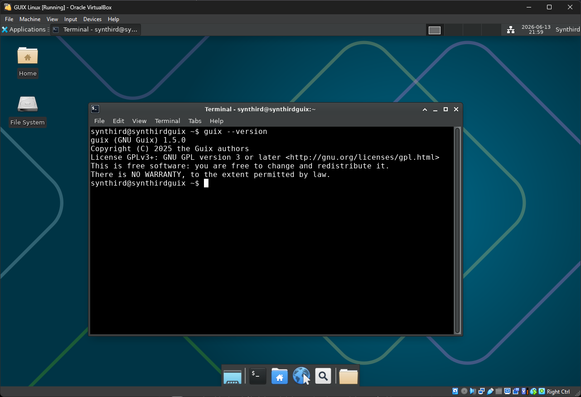Select the Home desktop icon

27,62
